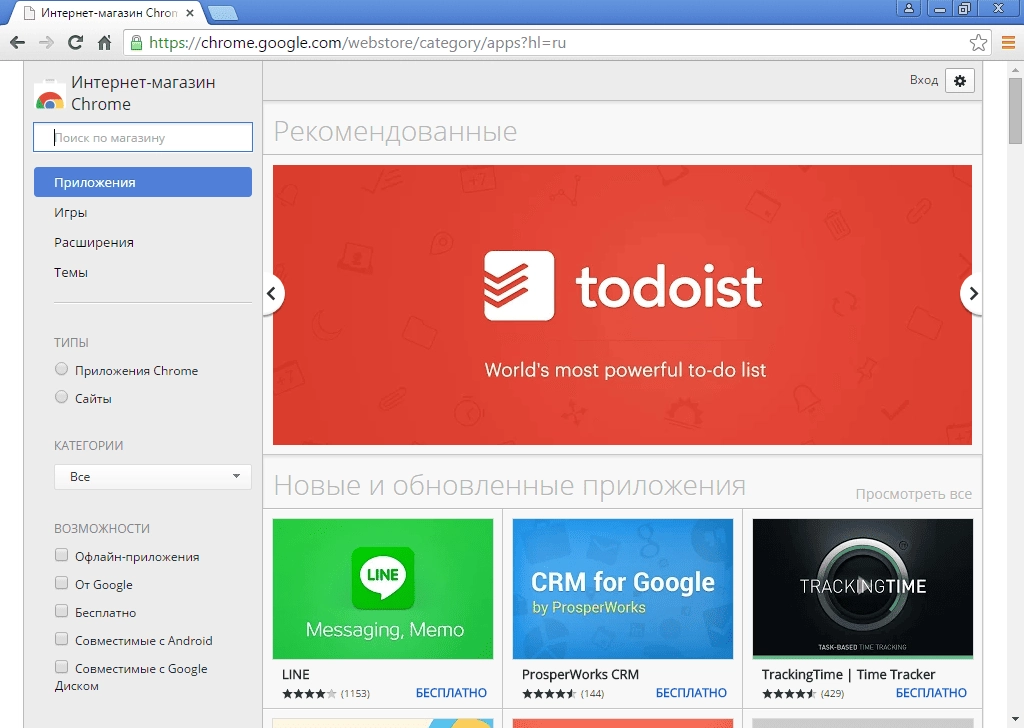The width and height of the screenshot is (1024, 728).
Task: Check Совместимые с Google Диском option
Action: coord(61,667)
